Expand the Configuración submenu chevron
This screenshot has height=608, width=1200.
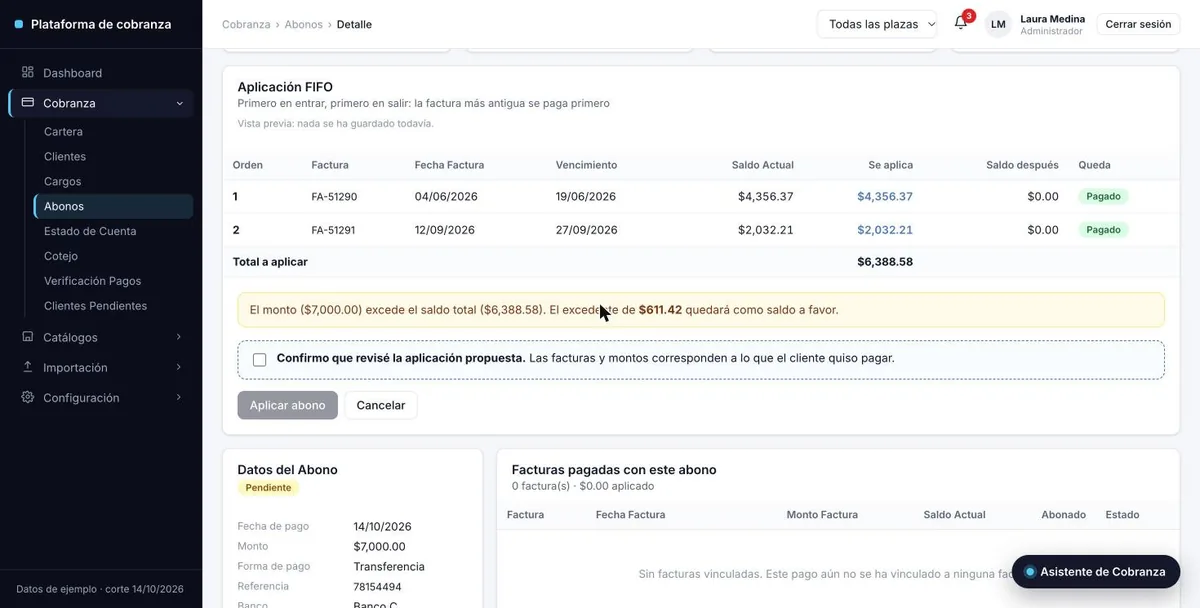coord(179,397)
